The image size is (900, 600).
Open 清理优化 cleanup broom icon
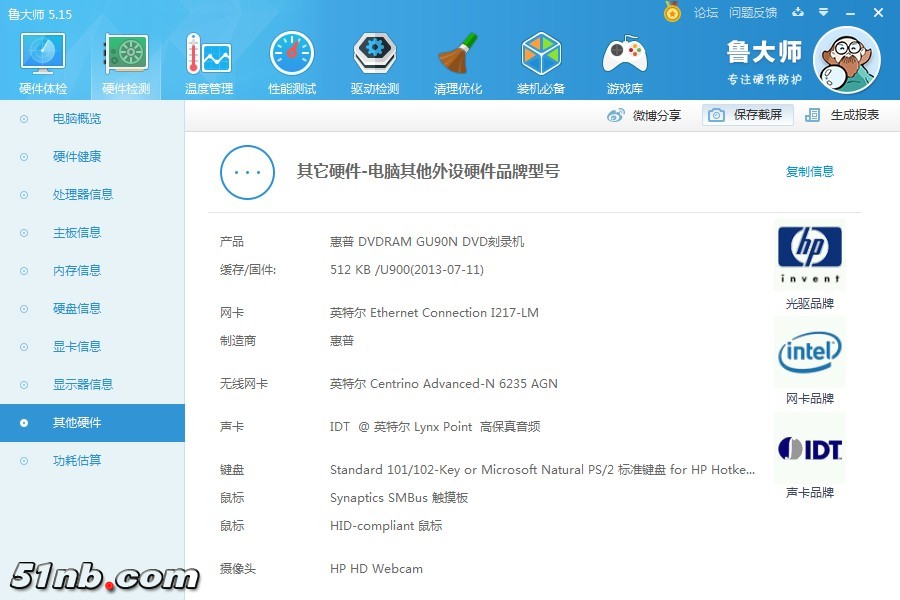point(458,64)
